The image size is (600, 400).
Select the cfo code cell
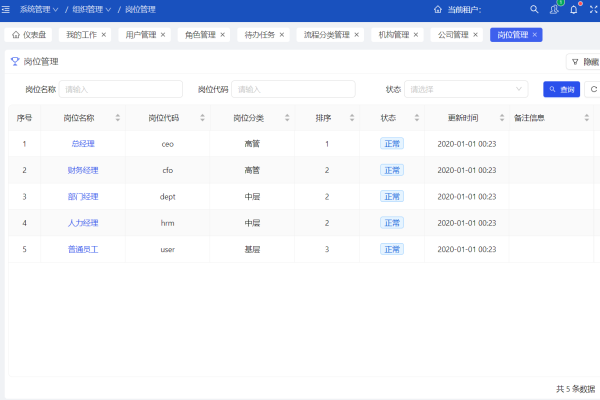168,170
